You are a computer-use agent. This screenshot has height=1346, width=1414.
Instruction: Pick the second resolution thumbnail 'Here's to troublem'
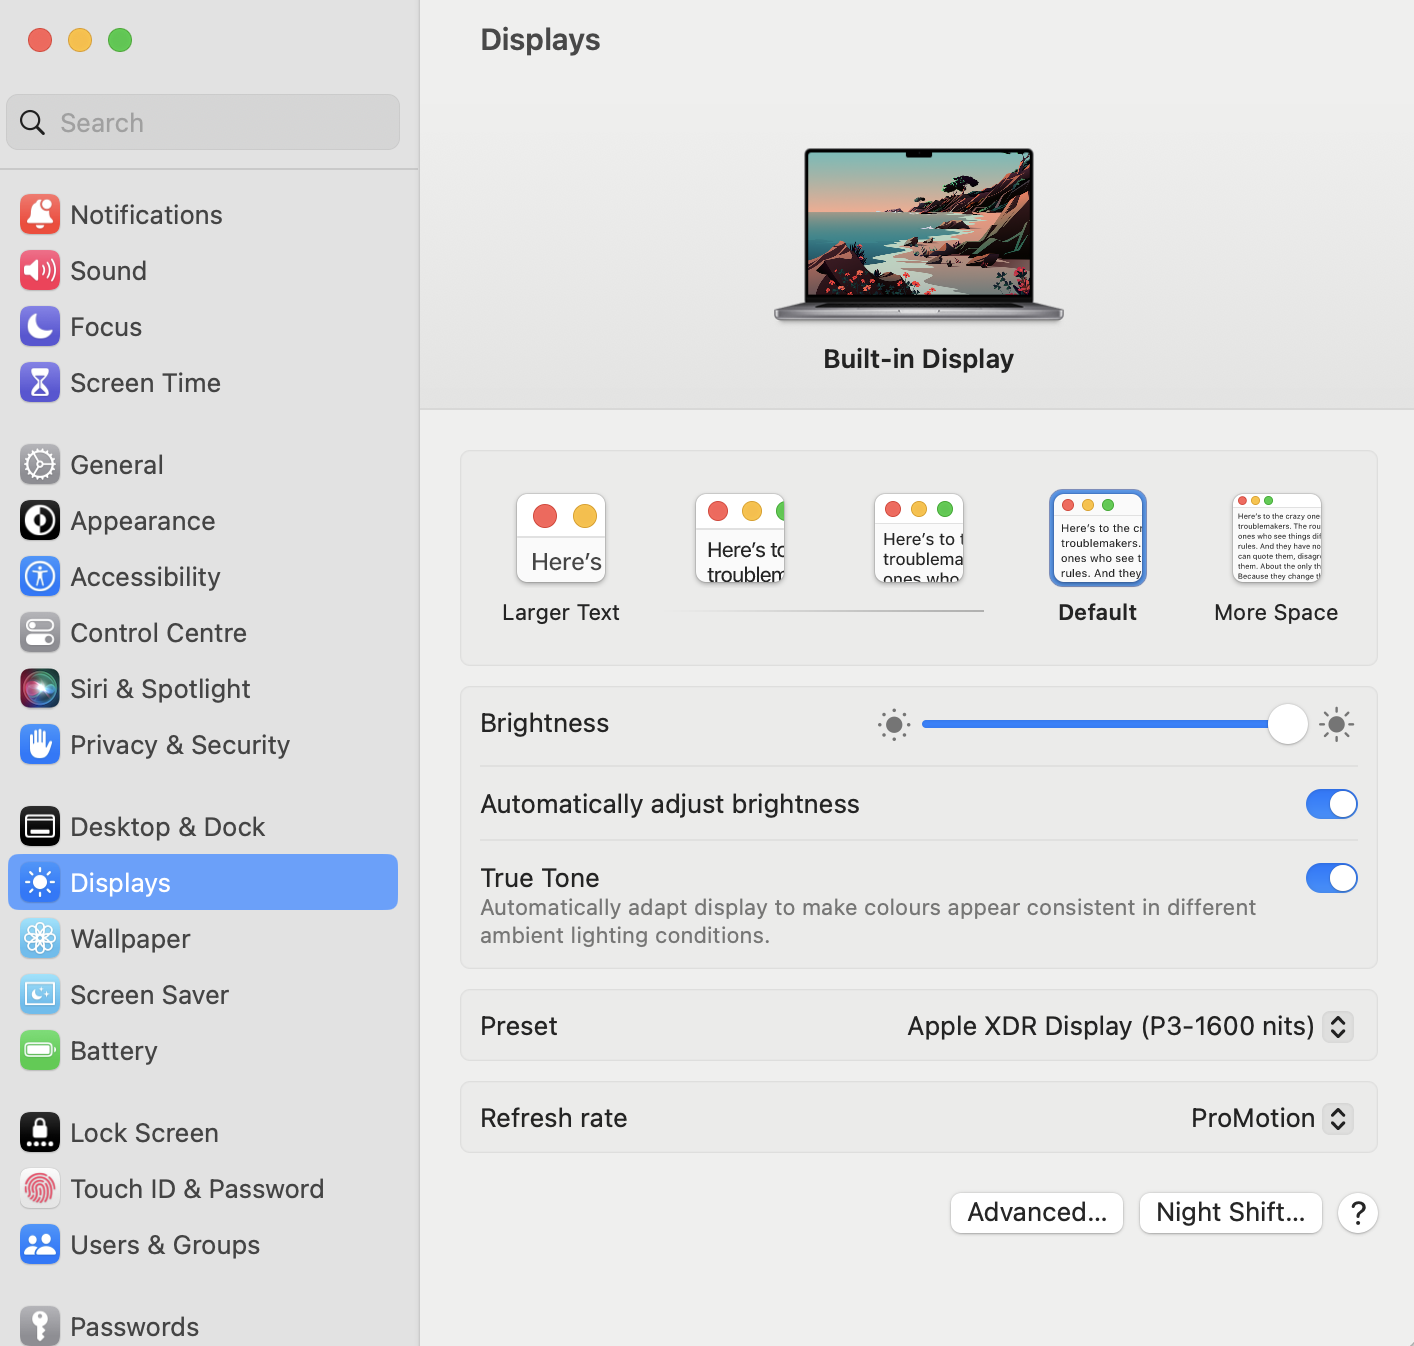(740, 538)
